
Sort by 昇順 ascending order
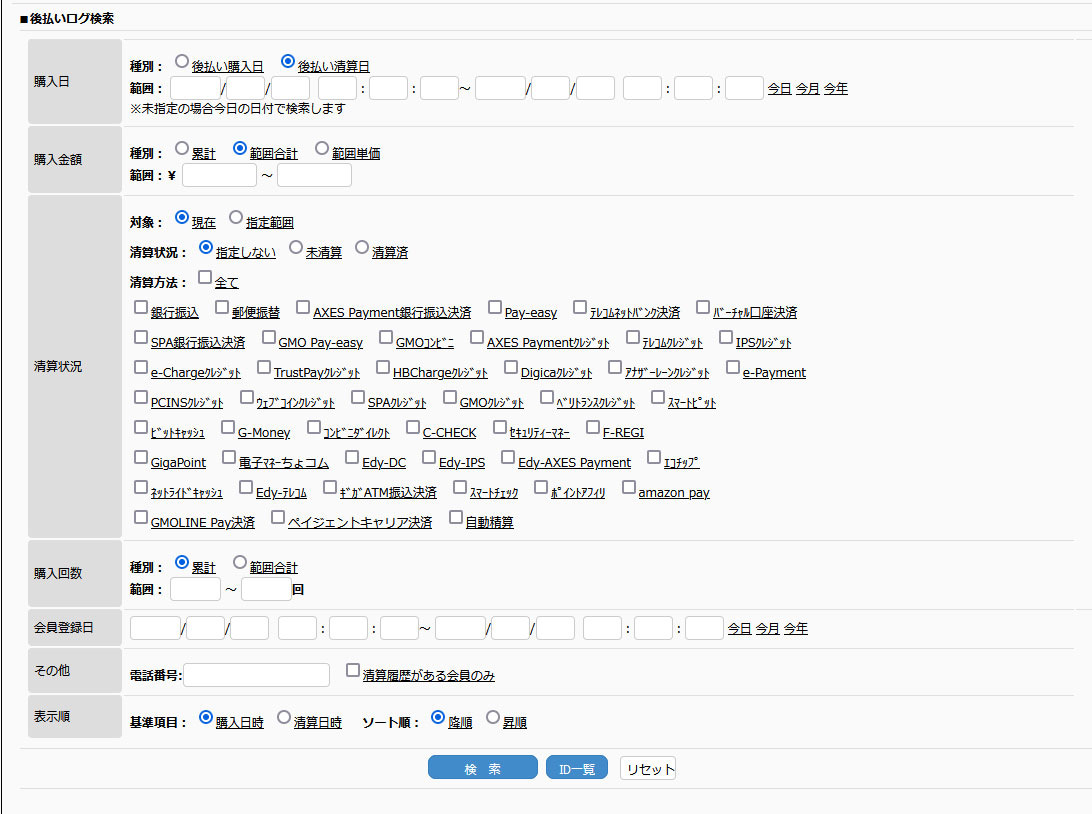(493, 717)
